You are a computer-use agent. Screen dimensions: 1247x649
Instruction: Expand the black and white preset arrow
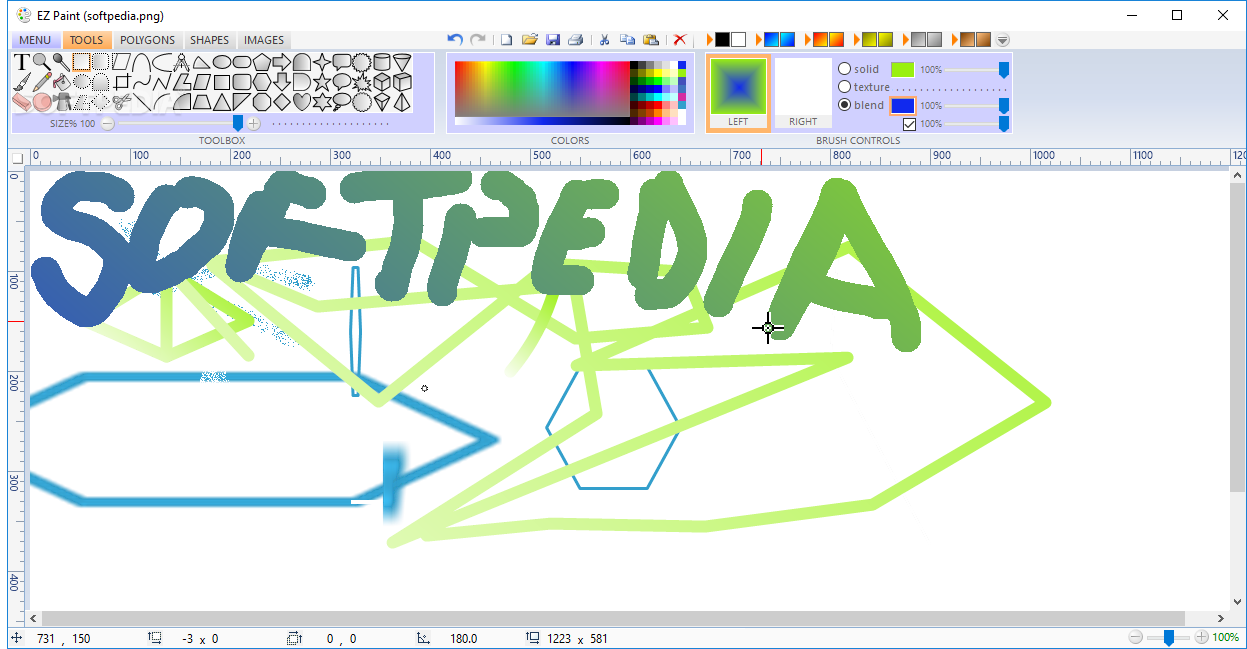[709, 39]
